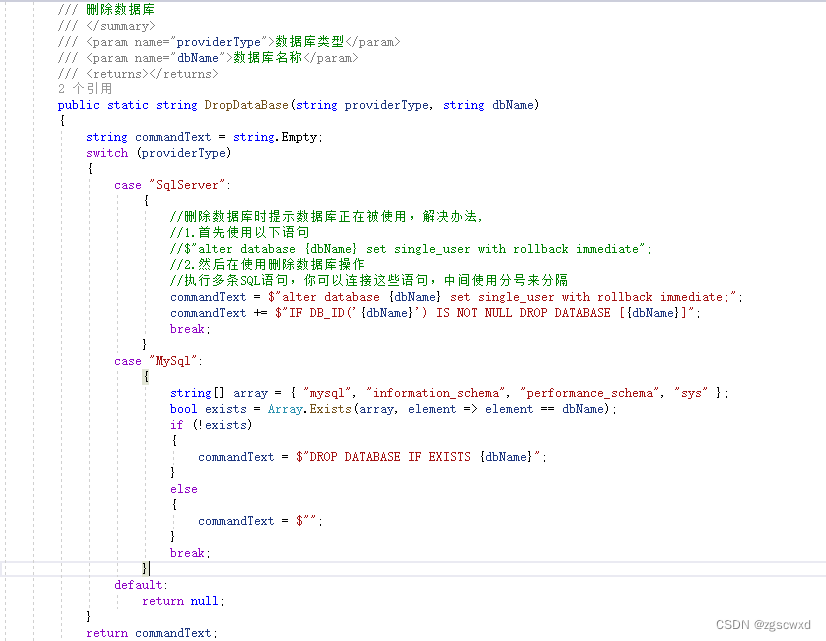Click the '//1.首先使用以下语句' comment

click(240, 232)
